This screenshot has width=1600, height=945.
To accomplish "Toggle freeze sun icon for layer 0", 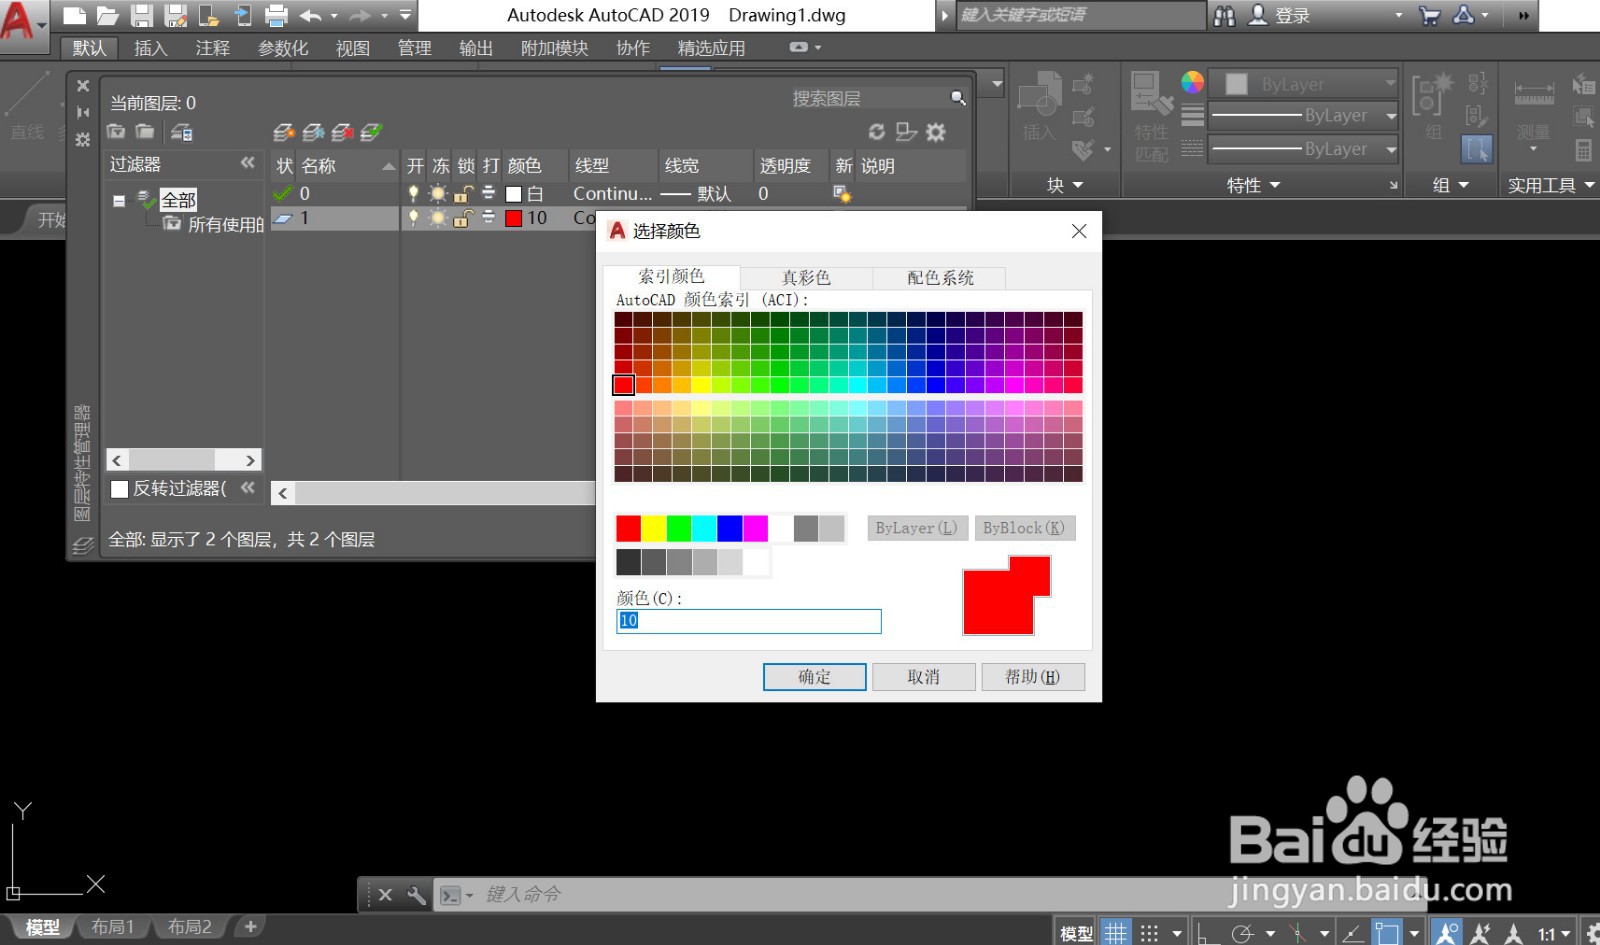I will coord(438,194).
